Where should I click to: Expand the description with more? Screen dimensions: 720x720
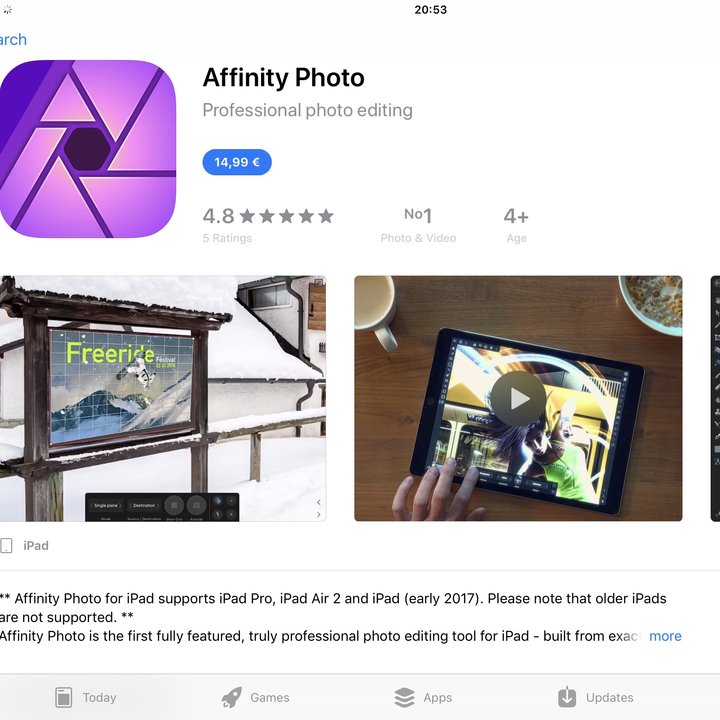coord(665,636)
